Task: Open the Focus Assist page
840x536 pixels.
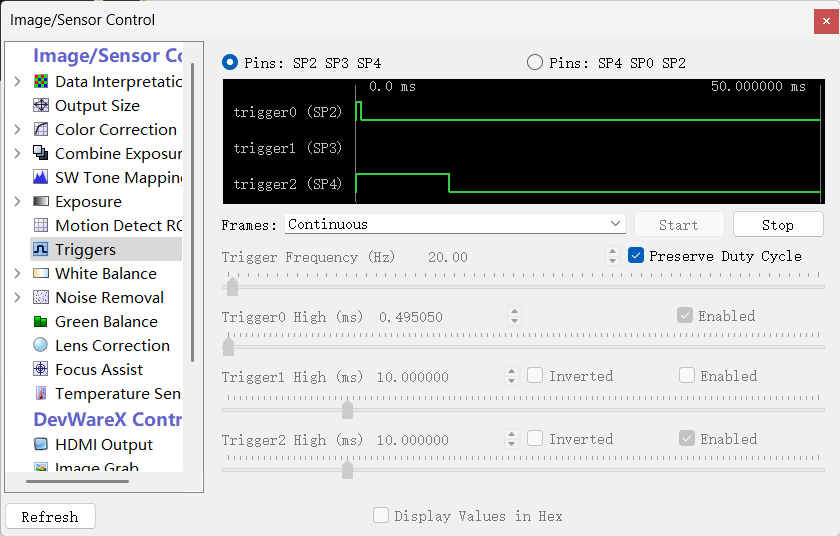Action: pos(99,370)
